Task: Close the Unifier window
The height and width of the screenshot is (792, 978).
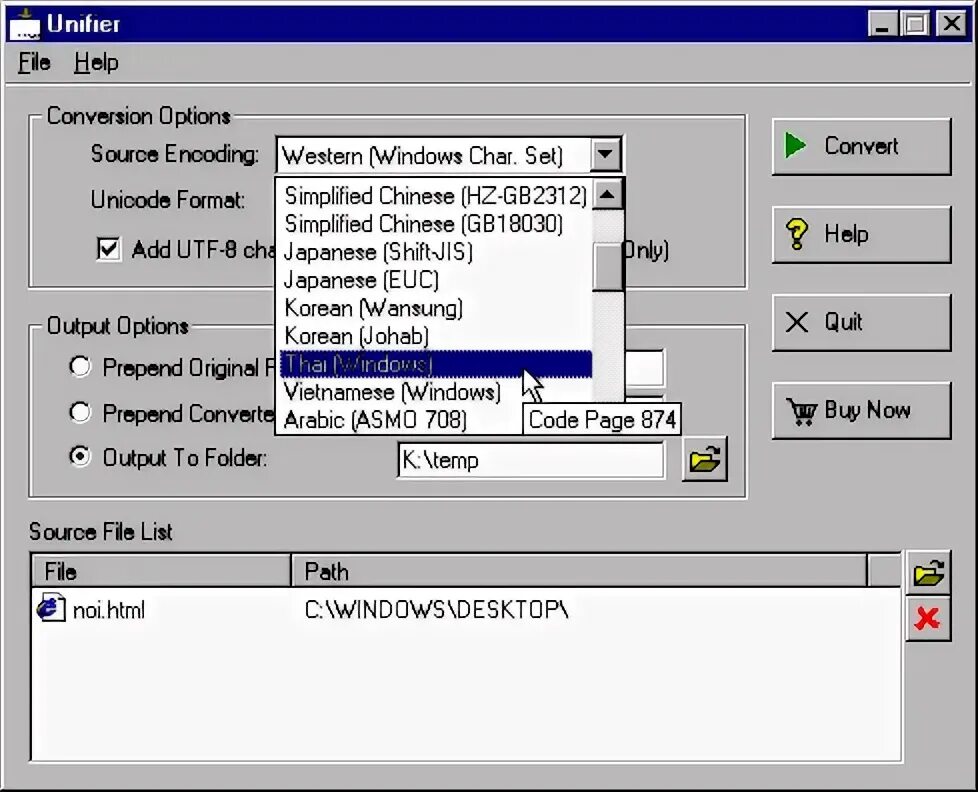Action: coord(952,25)
